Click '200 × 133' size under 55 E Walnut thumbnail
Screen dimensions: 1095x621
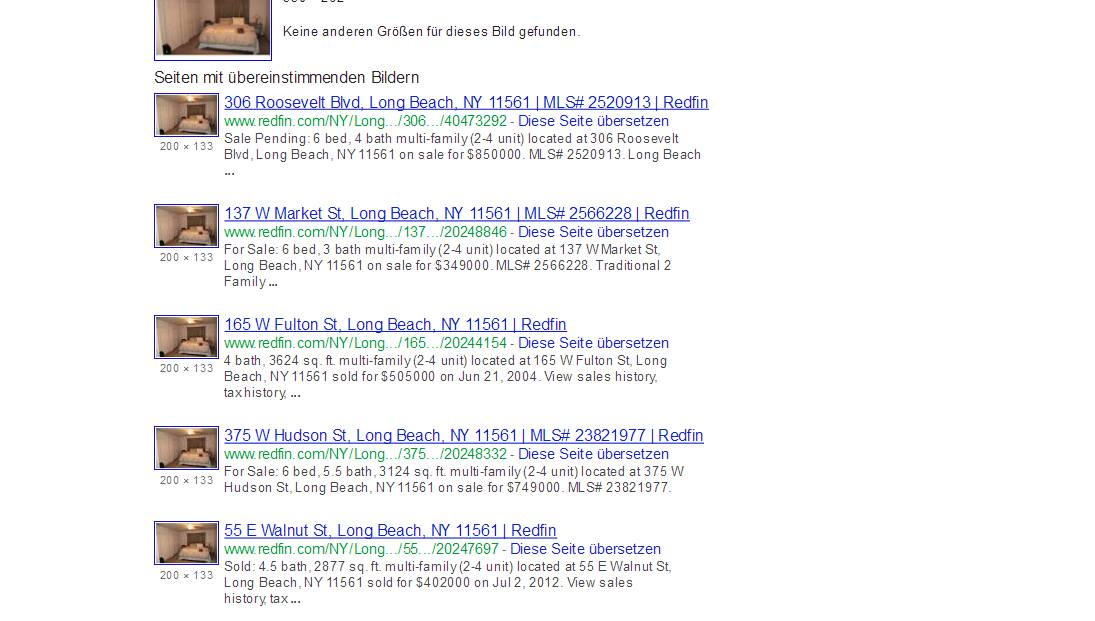click(x=186, y=576)
